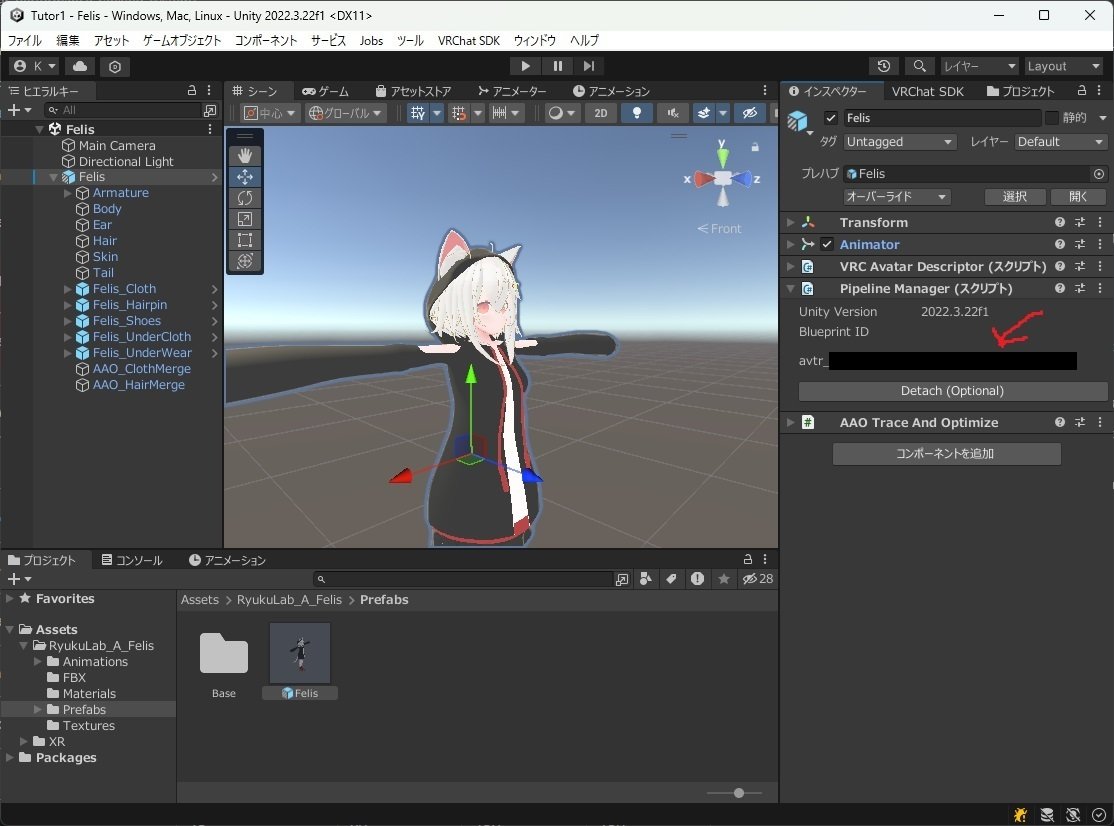Image resolution: width=1114 pixels, height=826 pixels.
Task: Expand the Animations folder
Action: pos(38,662)
